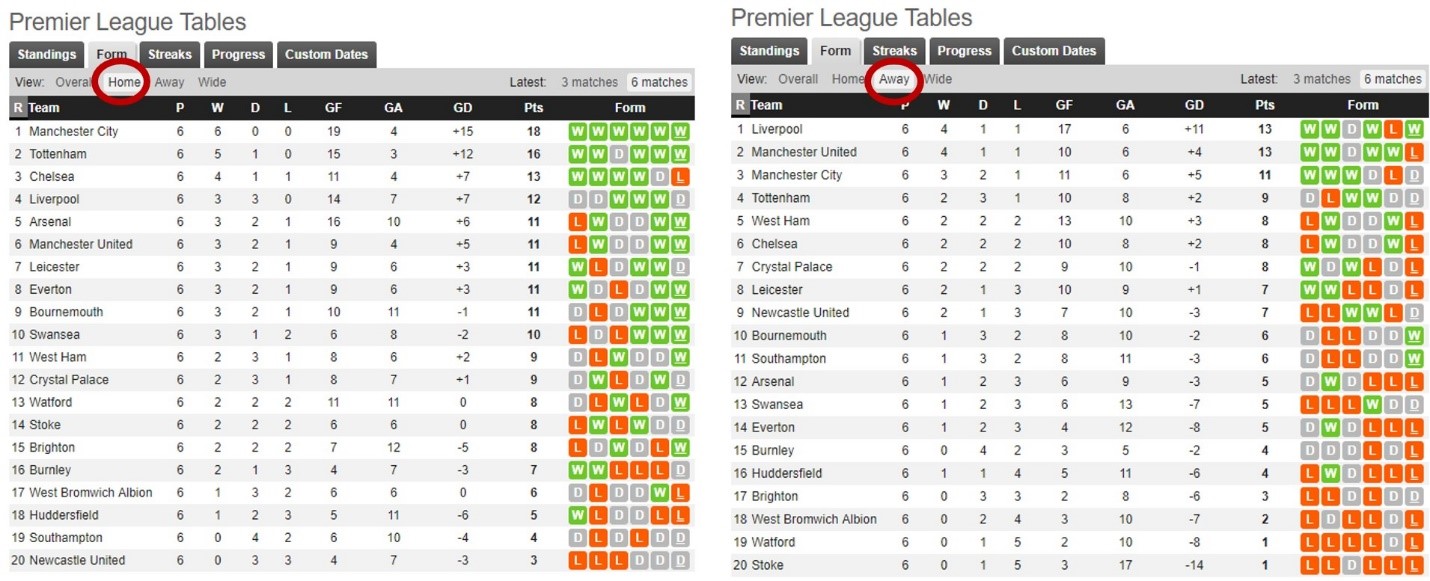Sort the right table by the GD column
This screenshot has height=581, width=1430.
coord(1194,105)
